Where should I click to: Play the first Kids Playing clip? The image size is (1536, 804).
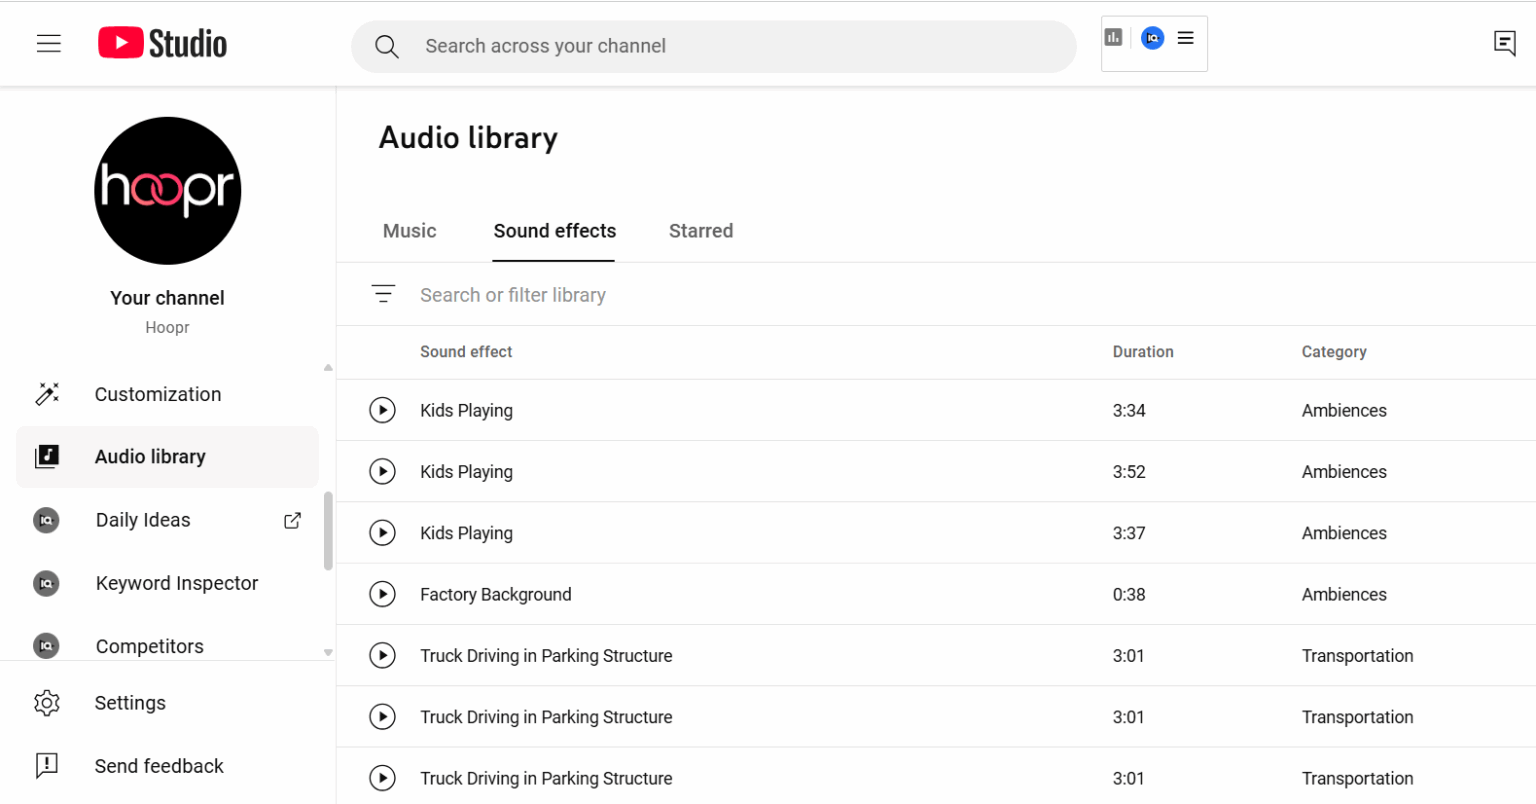coord(382,410)
